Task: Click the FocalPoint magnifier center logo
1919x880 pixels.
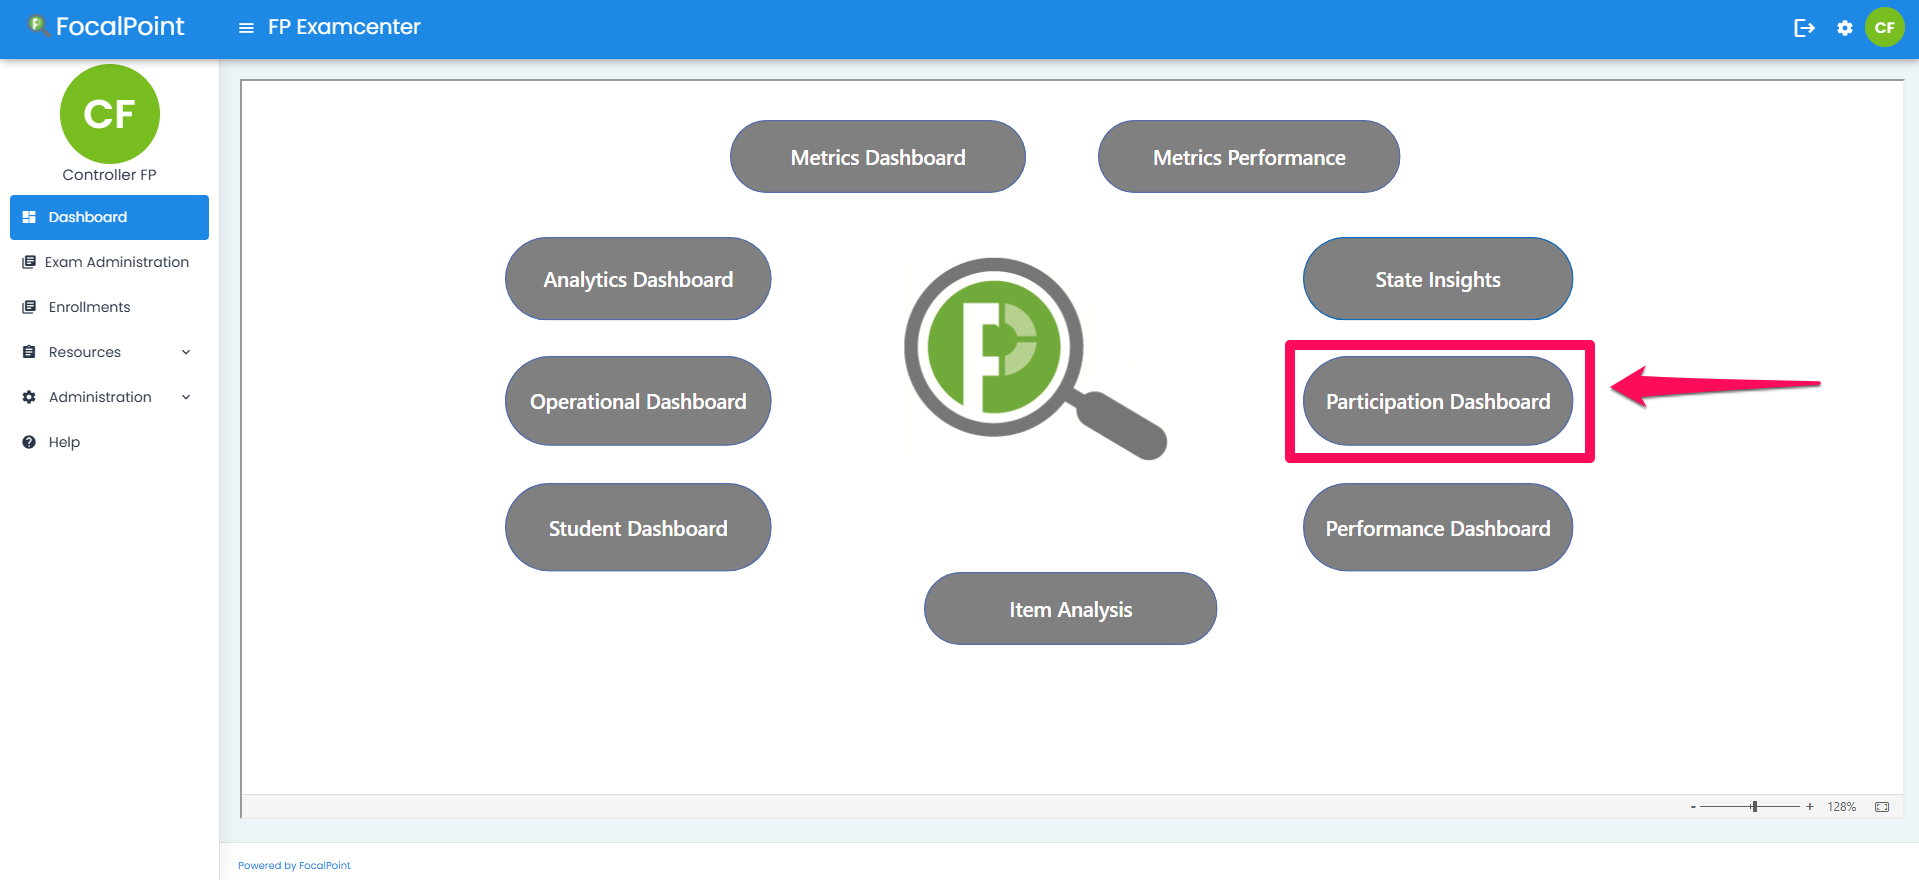Action: (x=1035, y=358)
